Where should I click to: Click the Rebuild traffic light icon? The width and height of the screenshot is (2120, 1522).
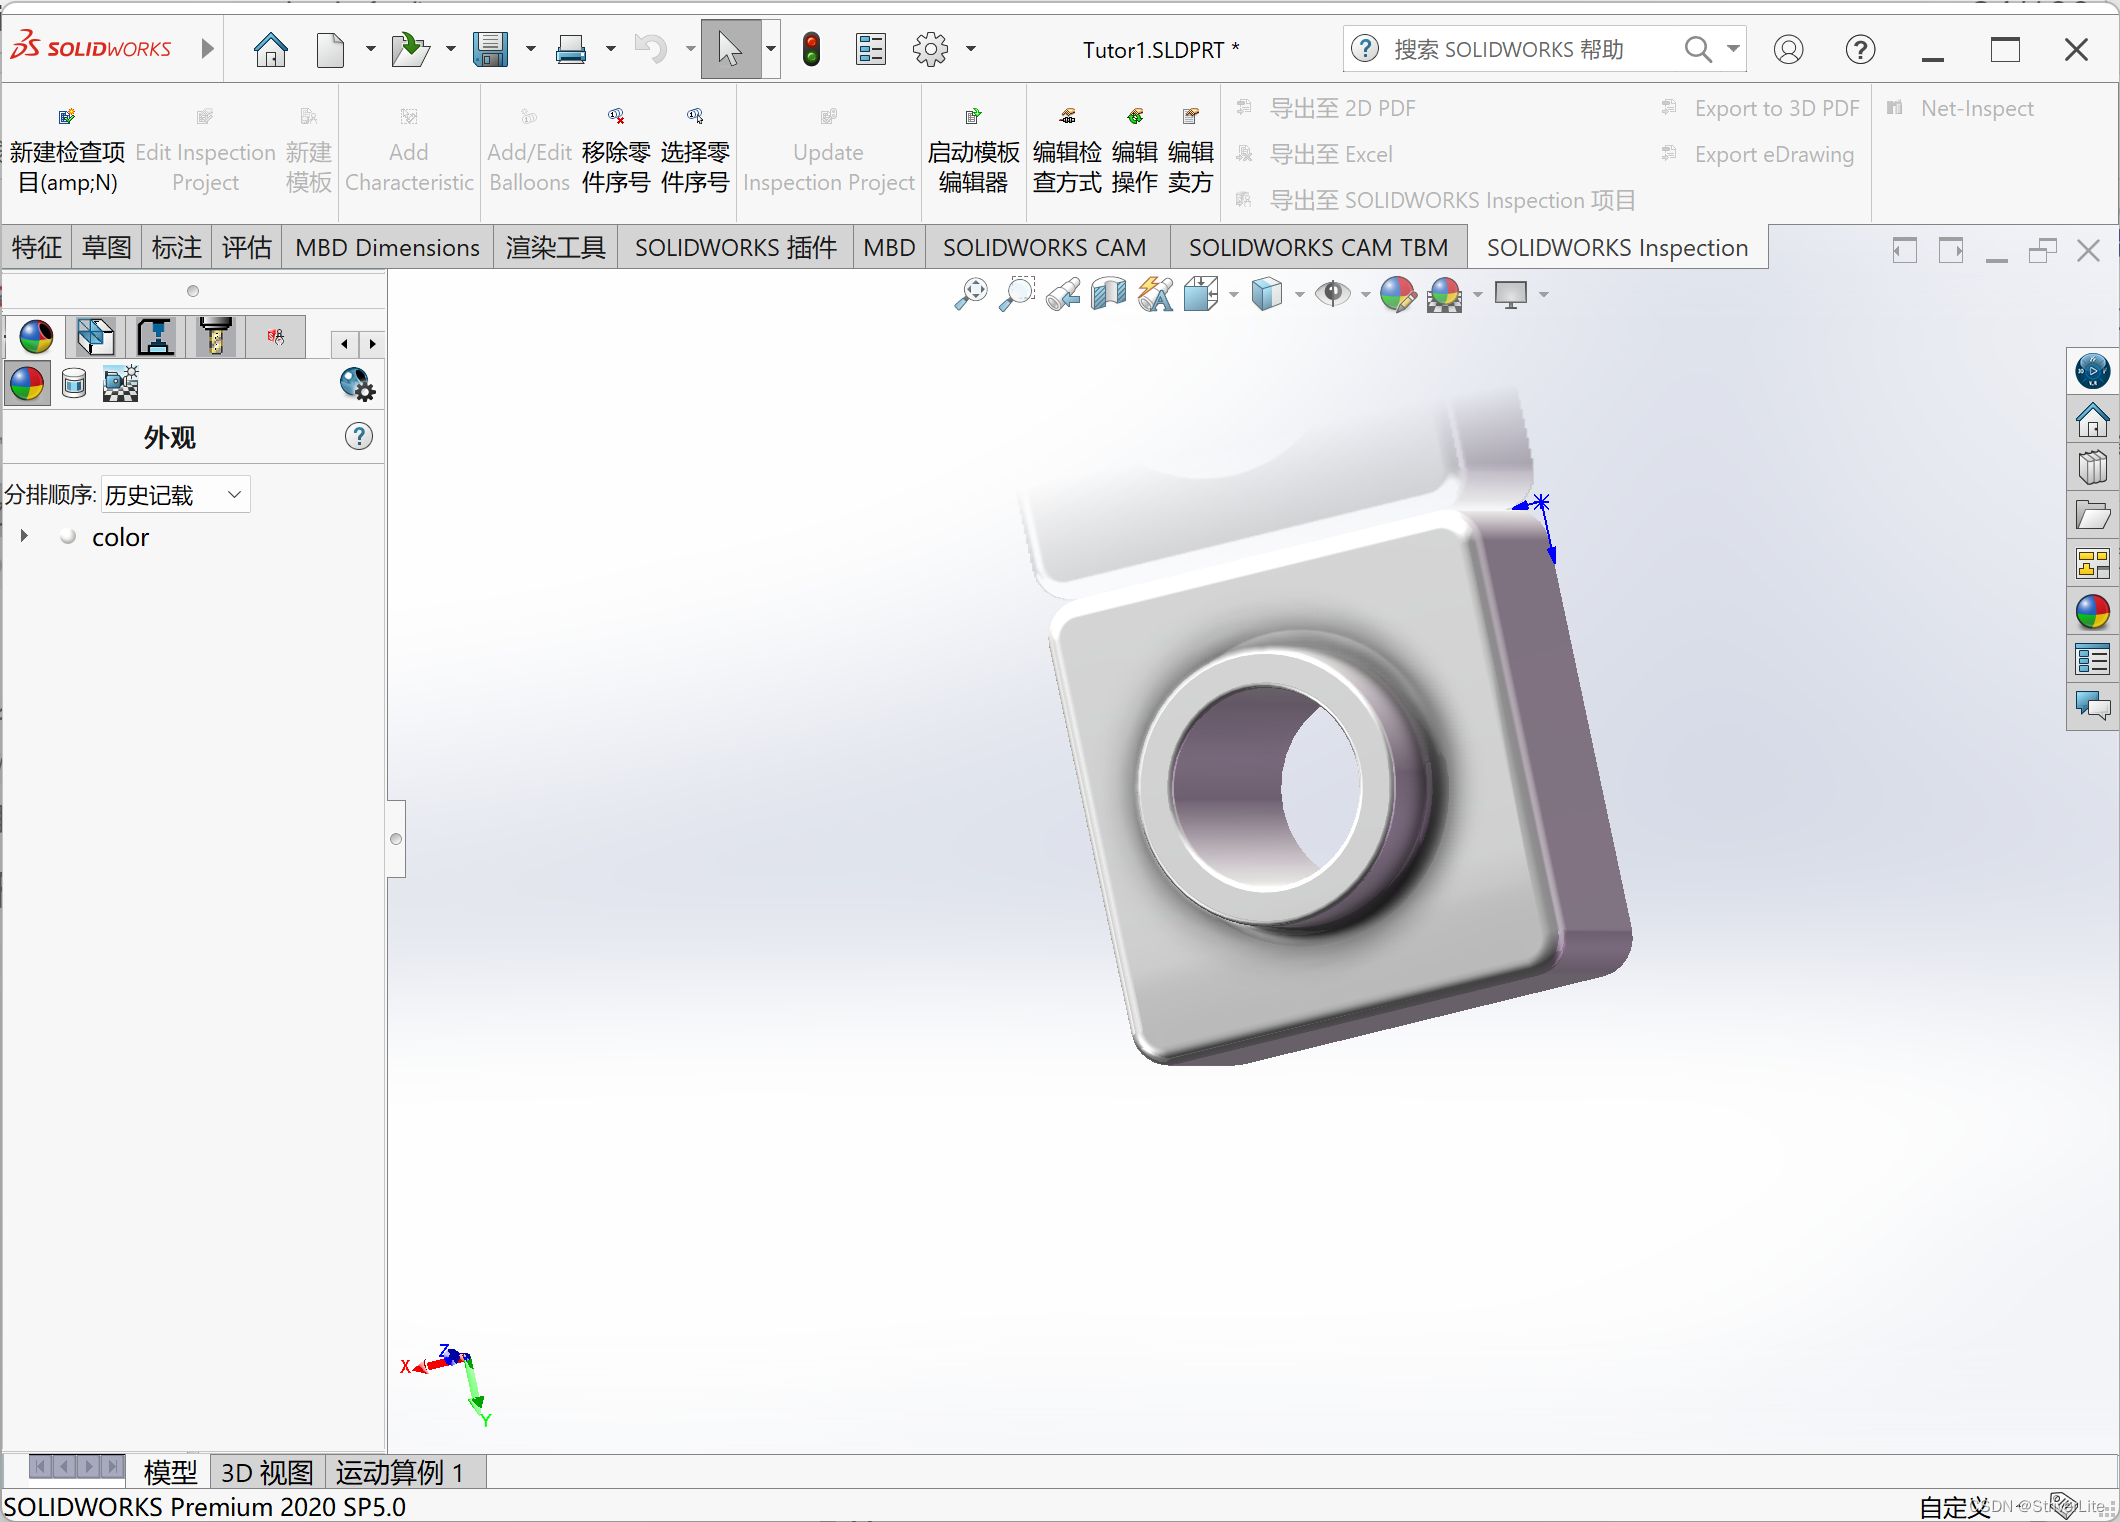[x=811, y=49]
